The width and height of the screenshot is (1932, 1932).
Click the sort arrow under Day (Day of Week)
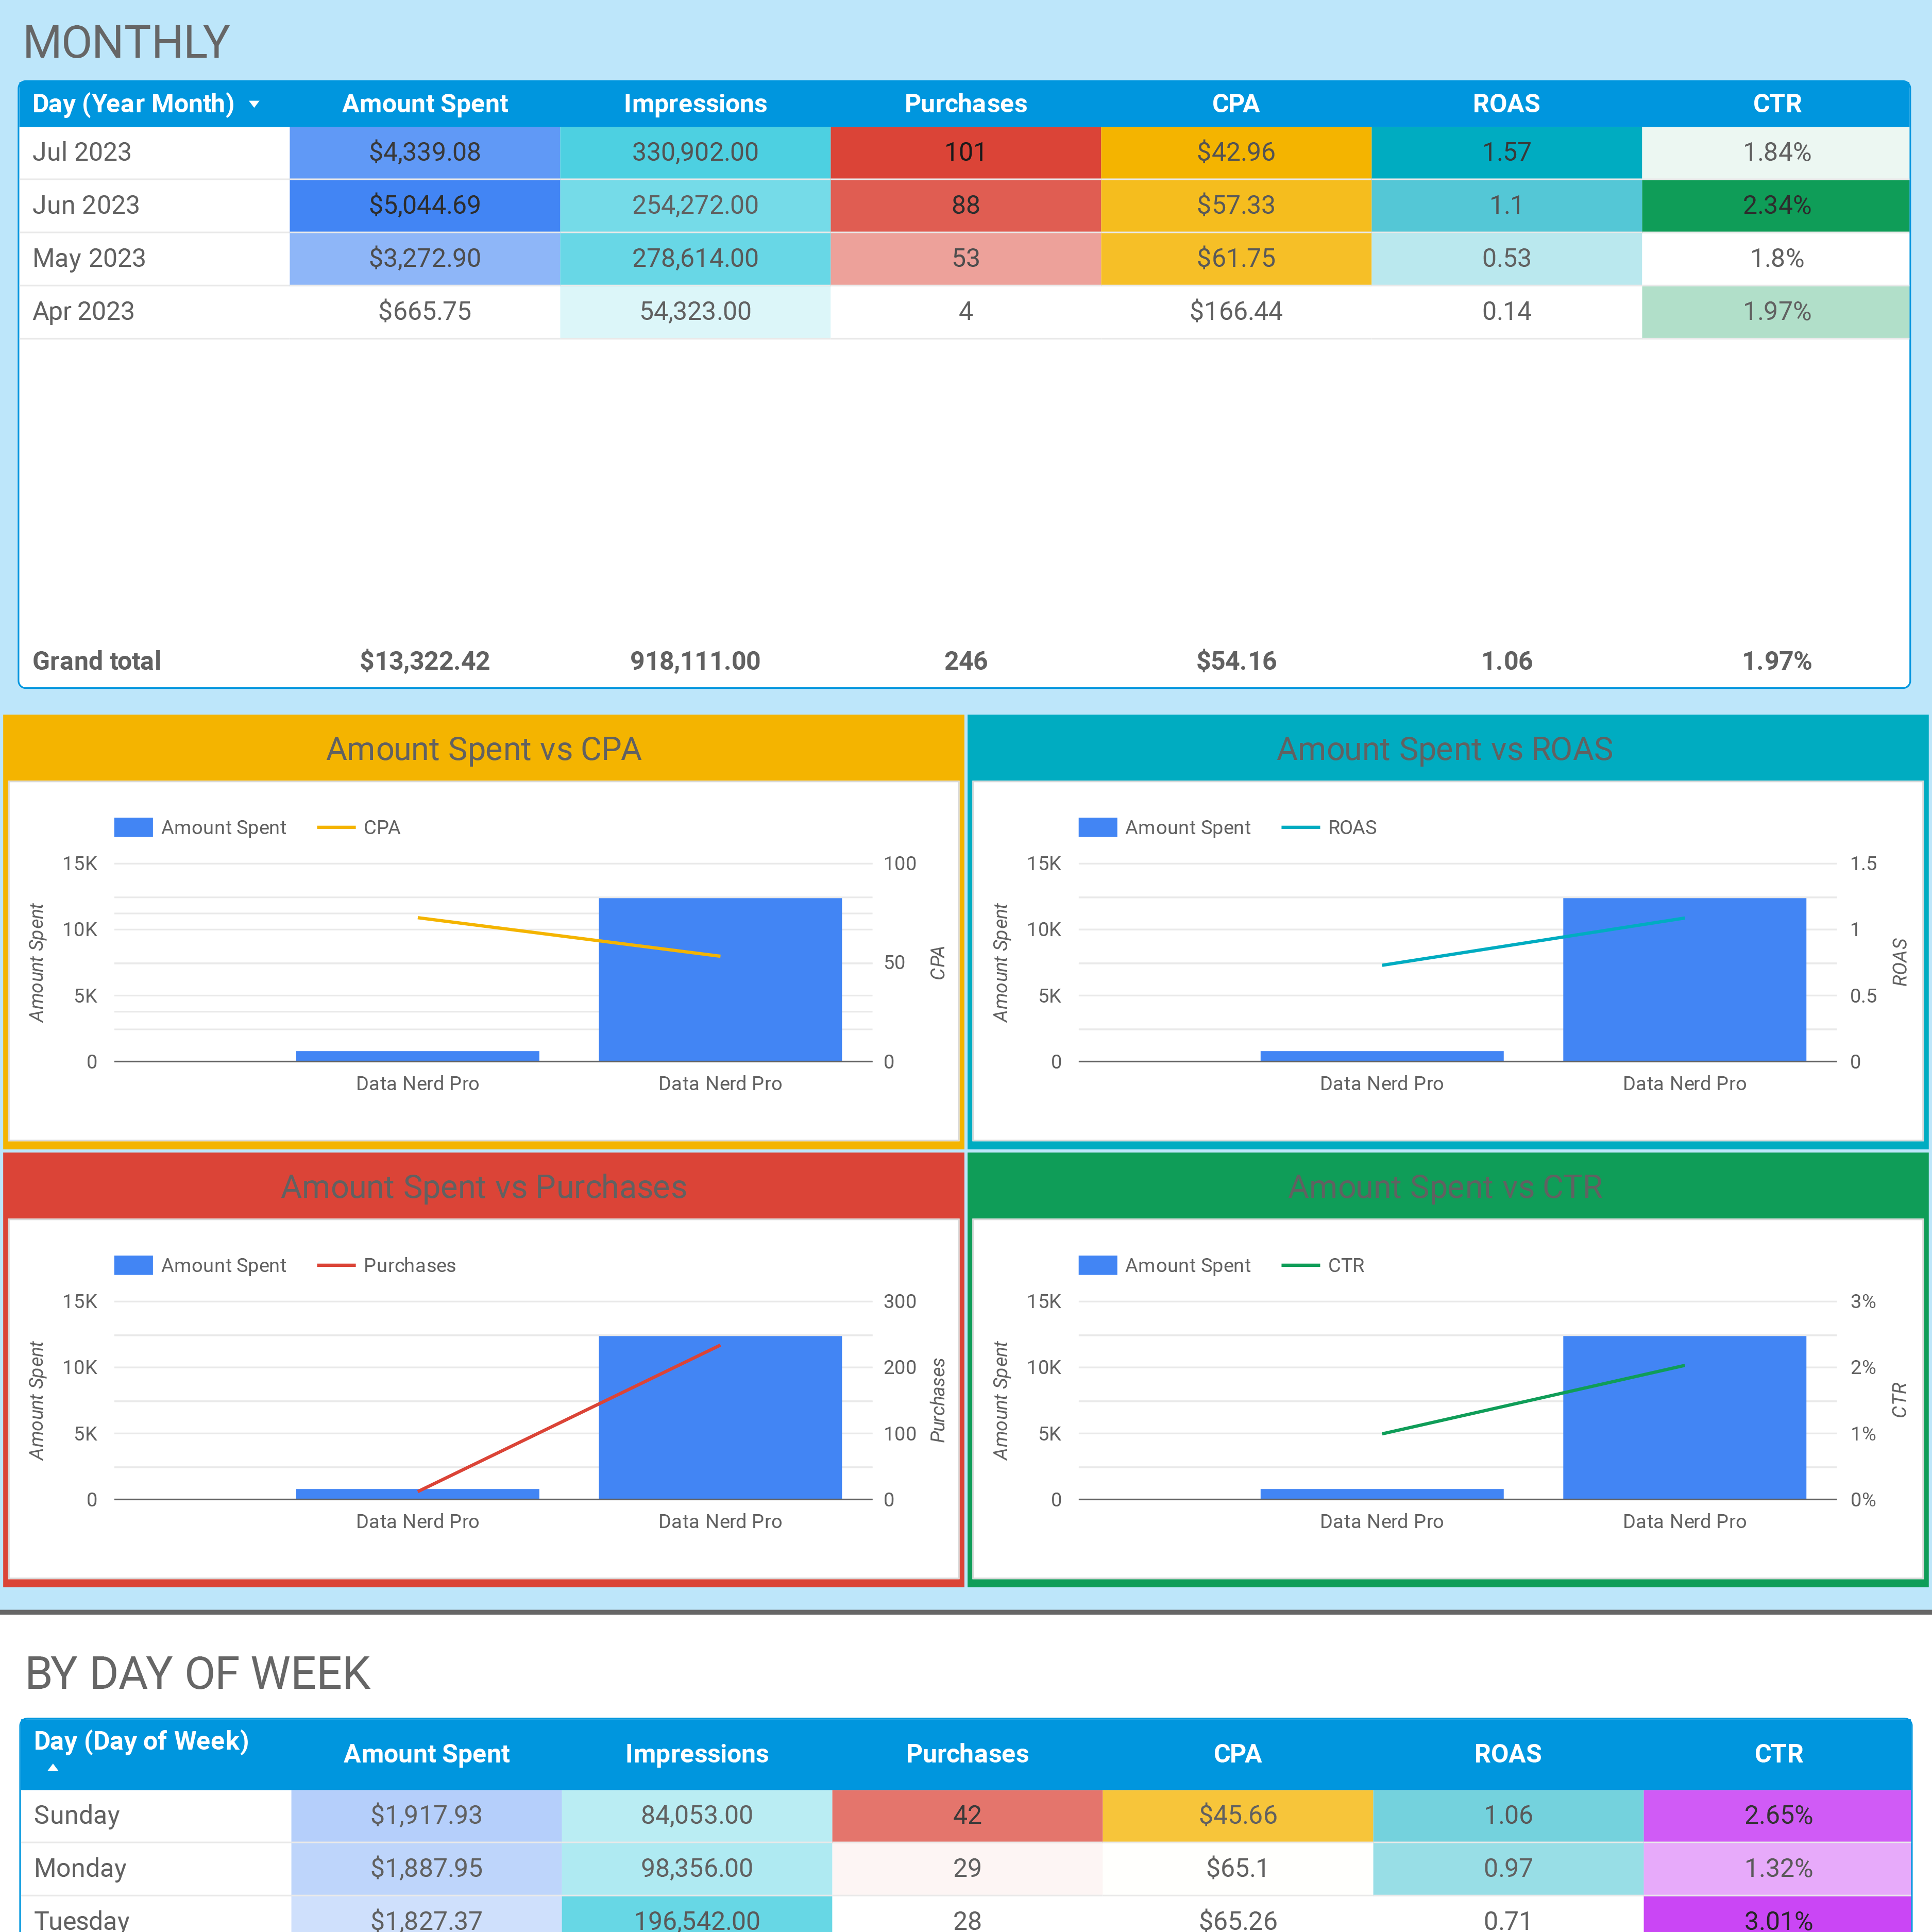(x=53, y=1768)
